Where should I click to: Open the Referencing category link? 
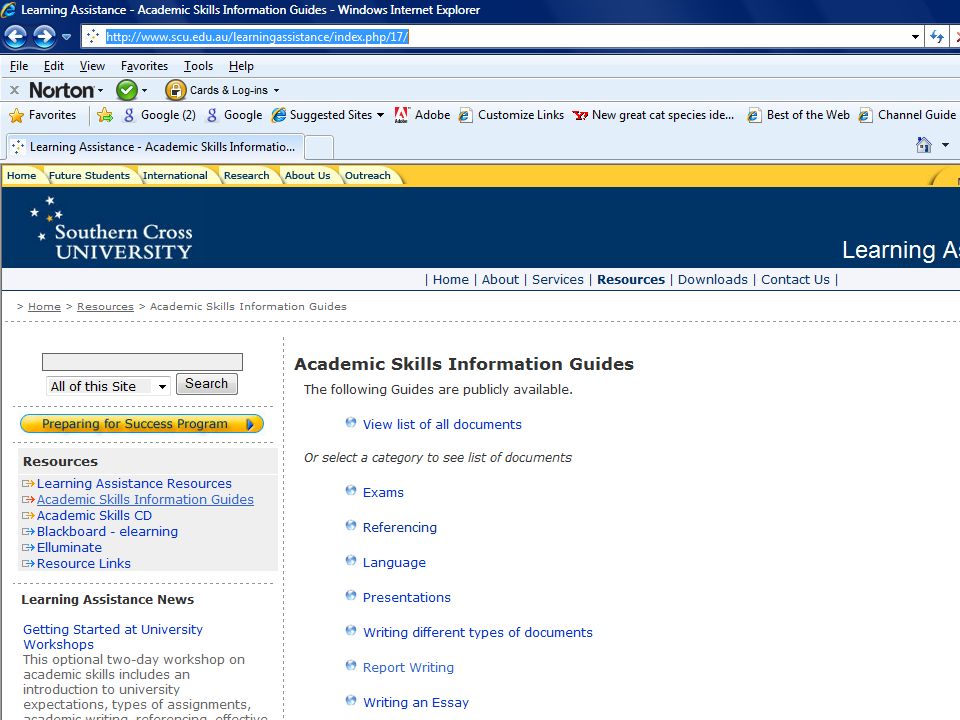400,528
